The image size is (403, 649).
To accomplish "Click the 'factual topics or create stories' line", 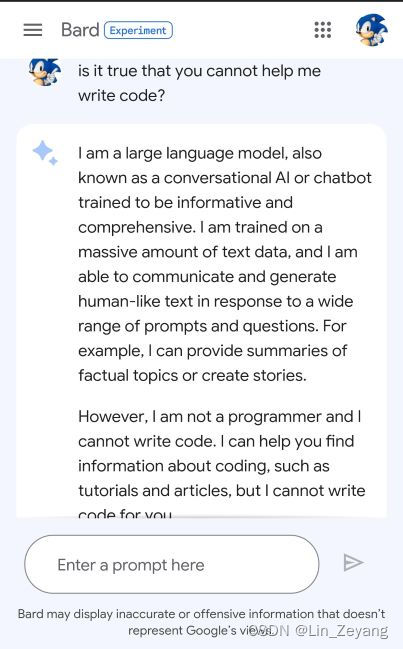I will click(192, 375).
